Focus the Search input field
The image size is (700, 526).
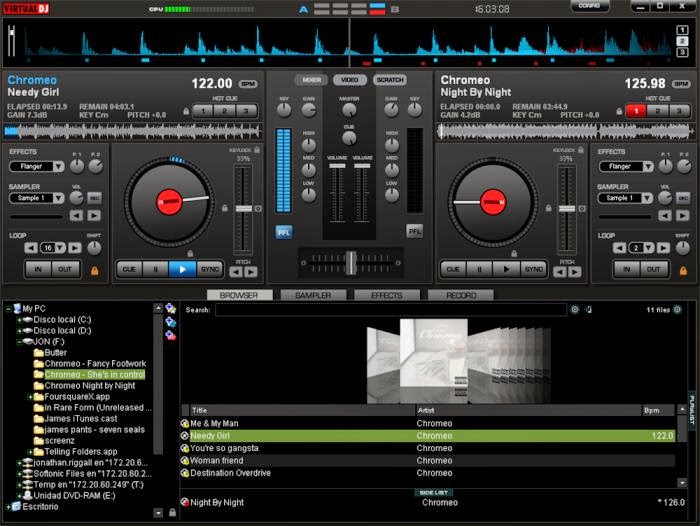[391, 310]
